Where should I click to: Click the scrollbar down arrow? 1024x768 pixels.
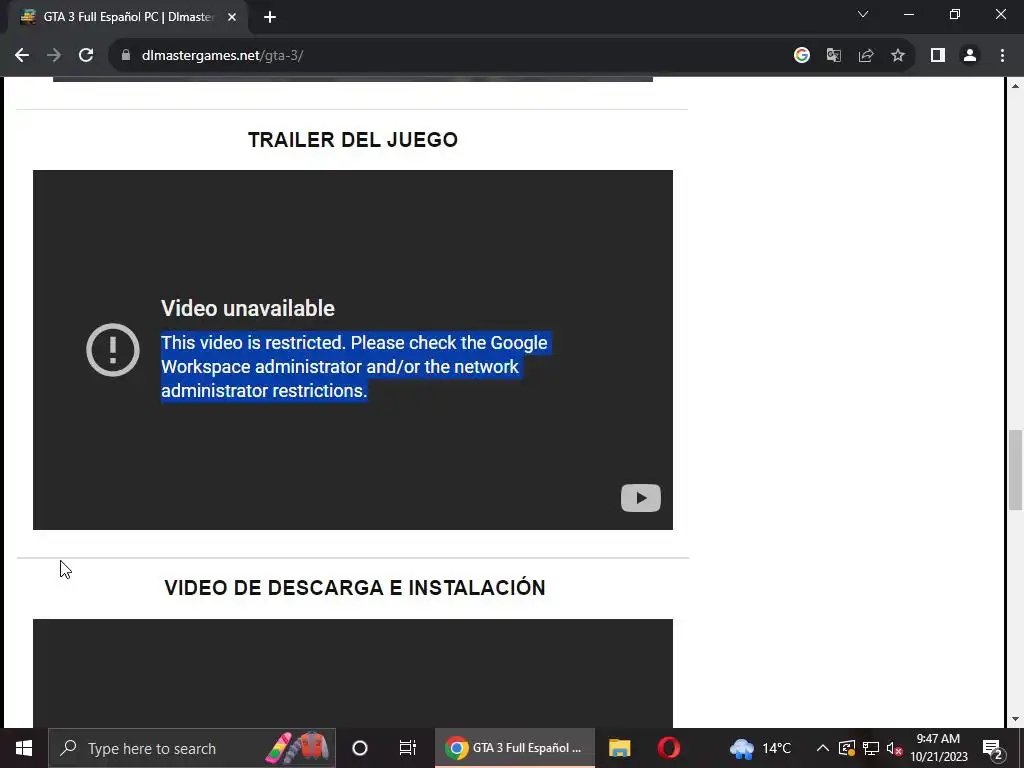1015,719
